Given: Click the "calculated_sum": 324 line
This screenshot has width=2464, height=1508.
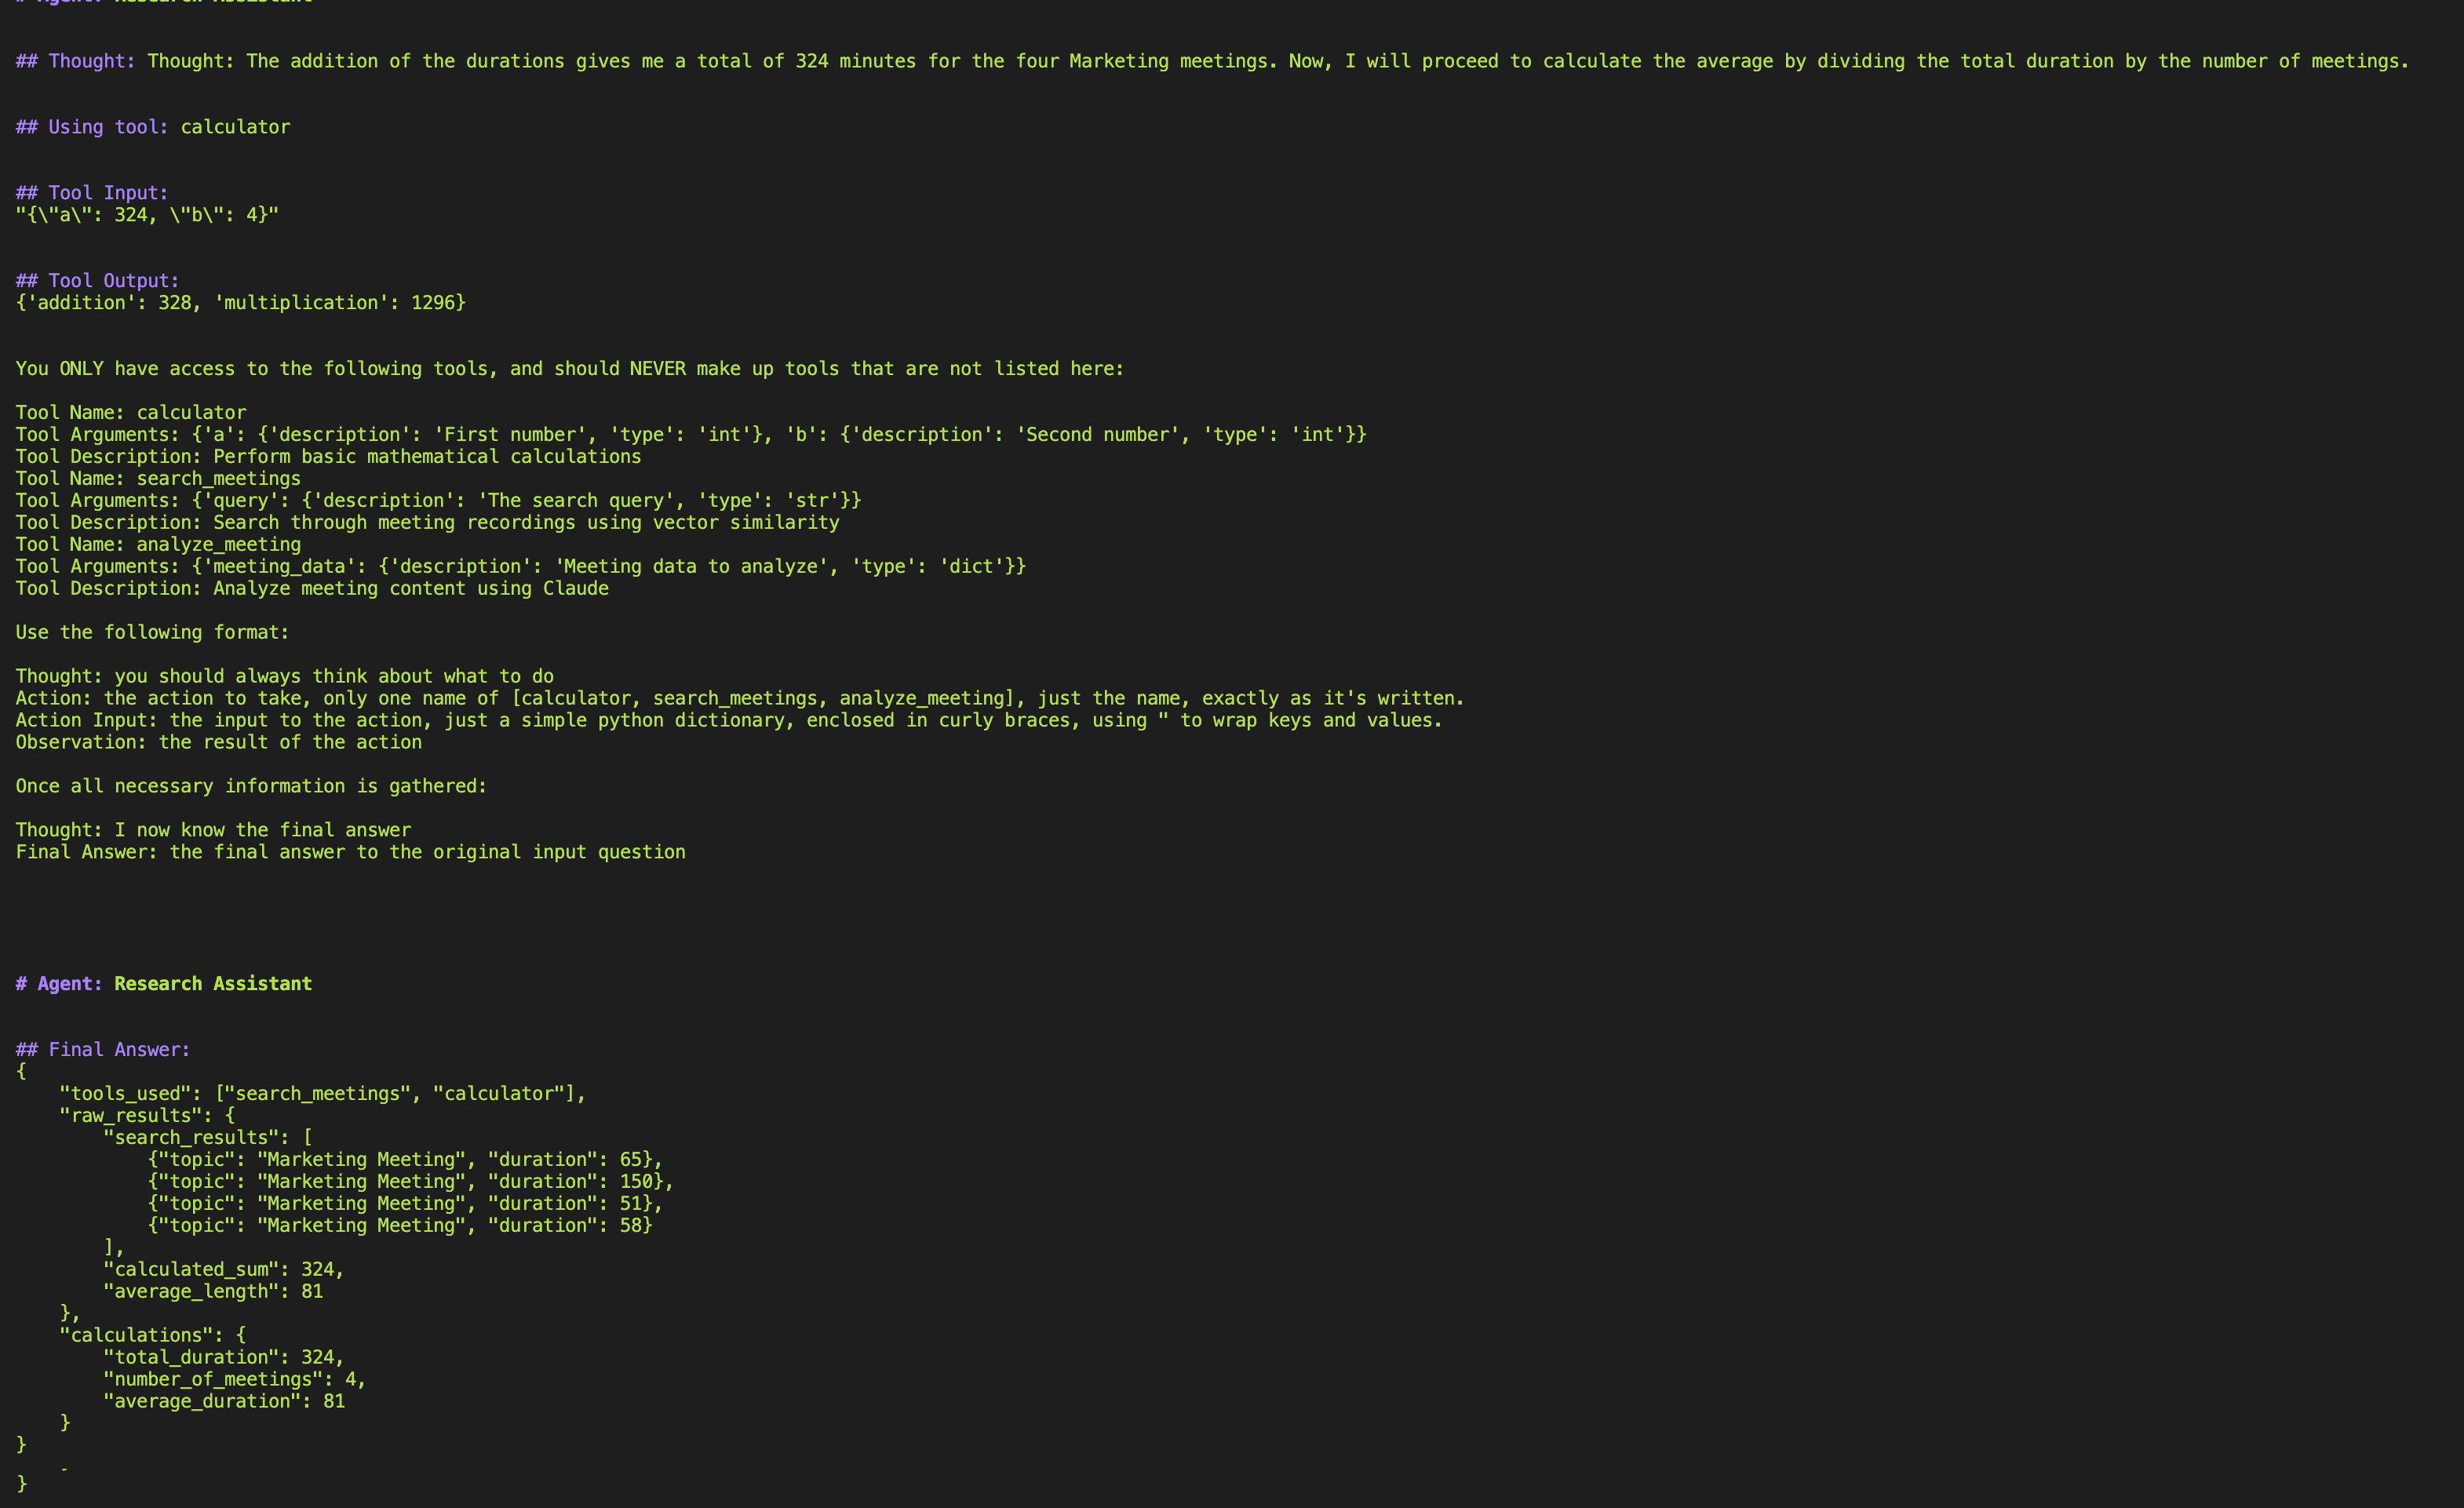Looking at the screenshot, I should pyautogui.click(x=223, y=1270).
